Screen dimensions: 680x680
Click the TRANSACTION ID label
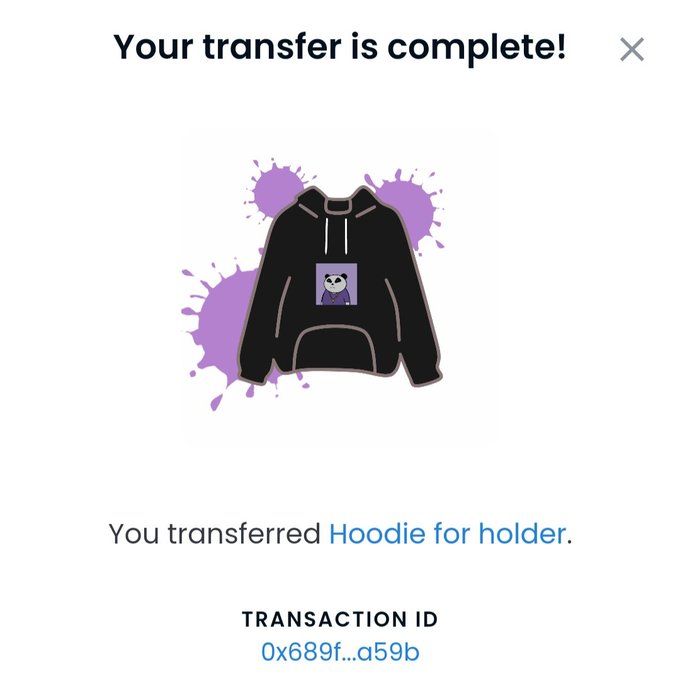tap(340, 619)
